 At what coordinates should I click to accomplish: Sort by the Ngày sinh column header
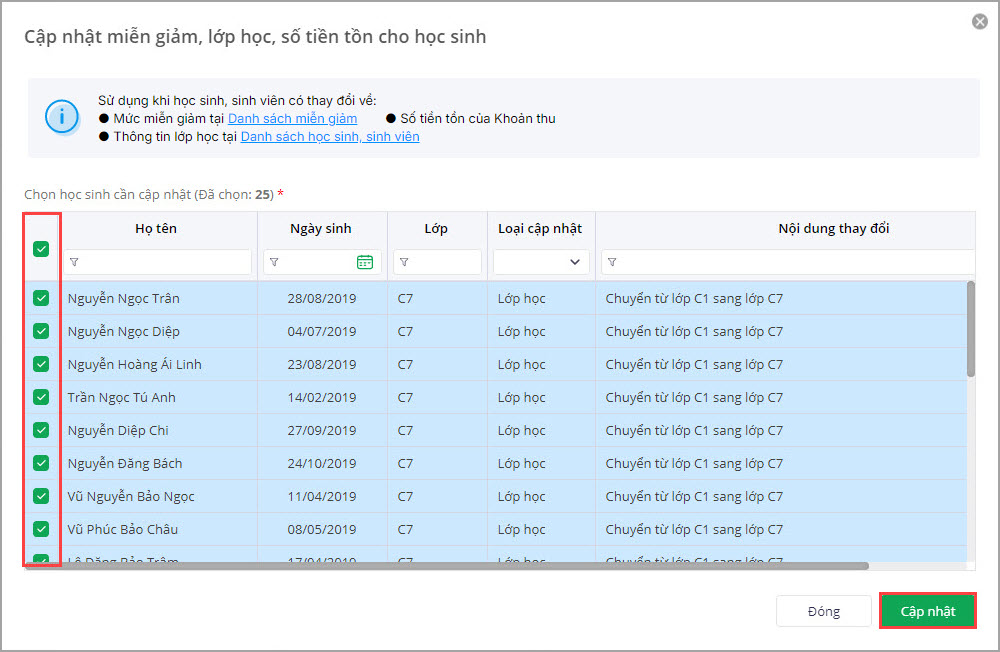coord(320,228)
